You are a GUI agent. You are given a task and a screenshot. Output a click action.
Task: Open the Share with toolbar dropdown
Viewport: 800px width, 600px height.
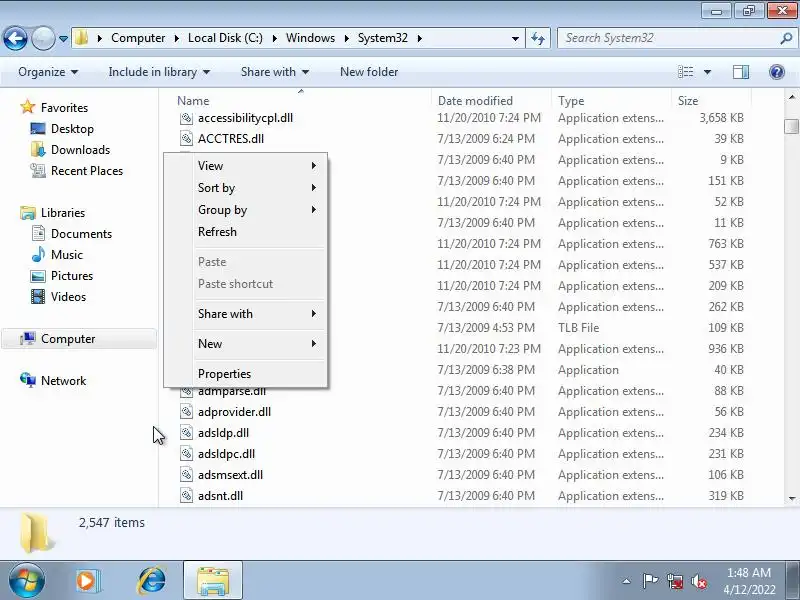[274, 72]
